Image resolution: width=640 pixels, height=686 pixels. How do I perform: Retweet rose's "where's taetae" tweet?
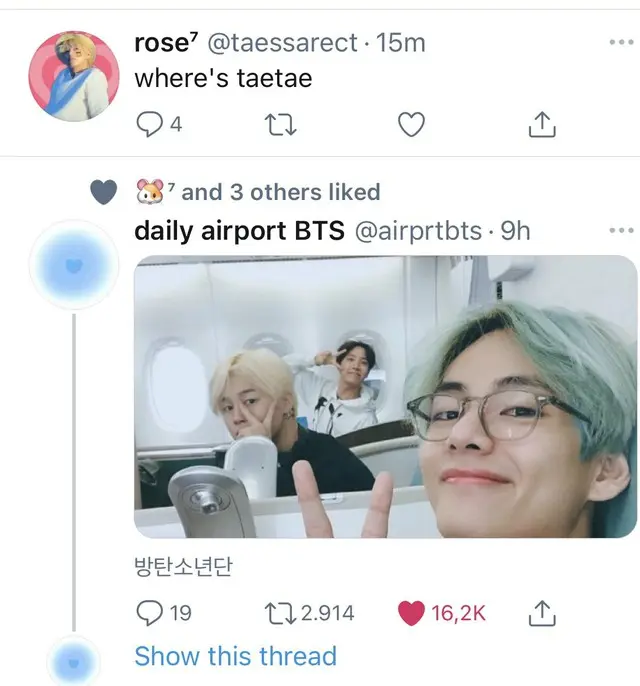pos(280,125)
